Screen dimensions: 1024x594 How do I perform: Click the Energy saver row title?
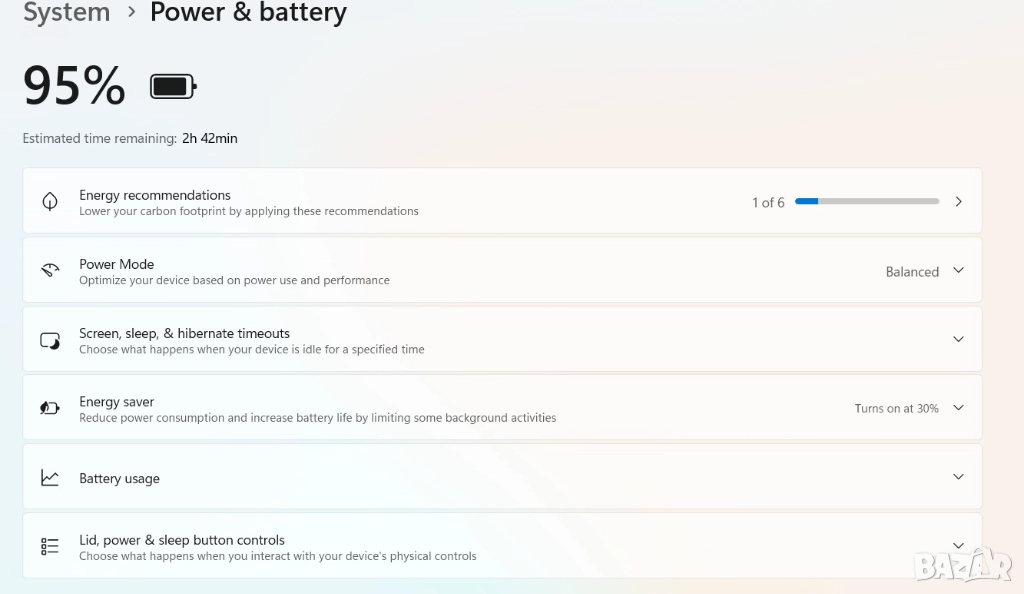[116, 402]
